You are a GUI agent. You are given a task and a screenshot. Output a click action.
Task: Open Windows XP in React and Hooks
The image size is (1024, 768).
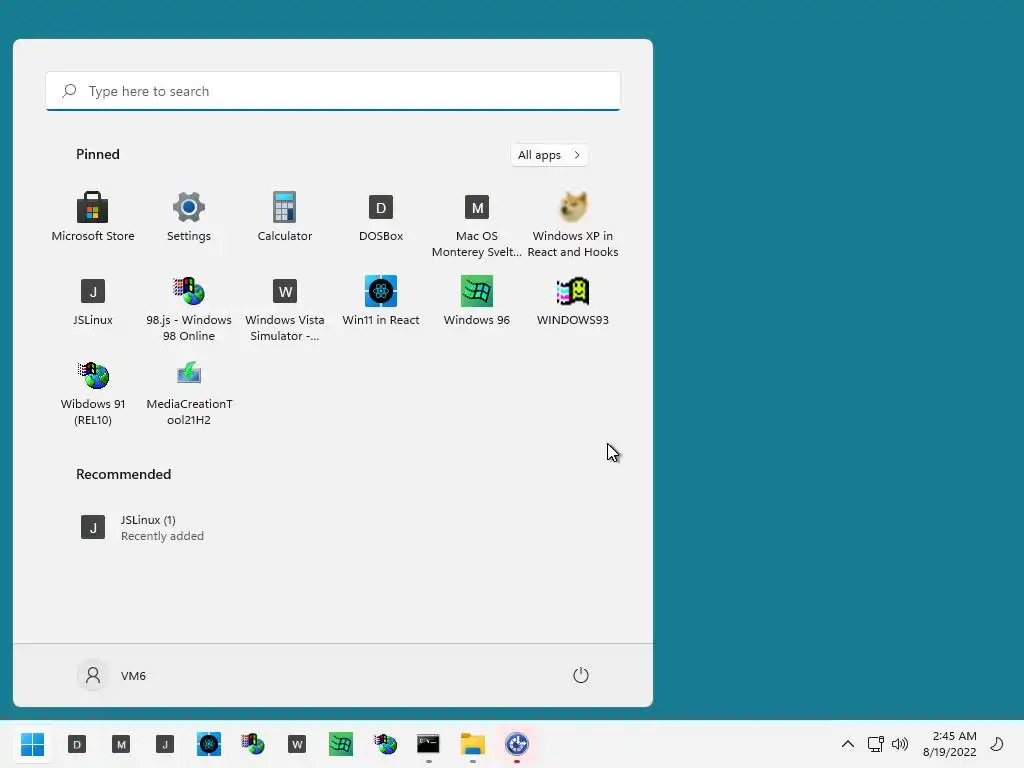[x=573, y=225]
